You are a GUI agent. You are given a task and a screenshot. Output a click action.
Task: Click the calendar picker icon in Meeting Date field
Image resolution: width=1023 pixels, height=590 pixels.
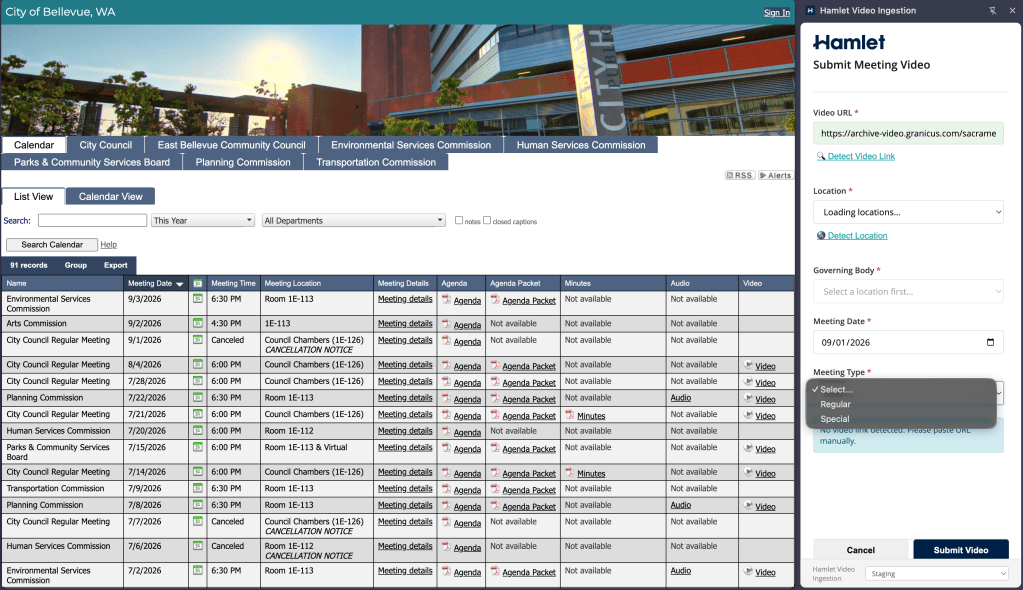[990, 342]
